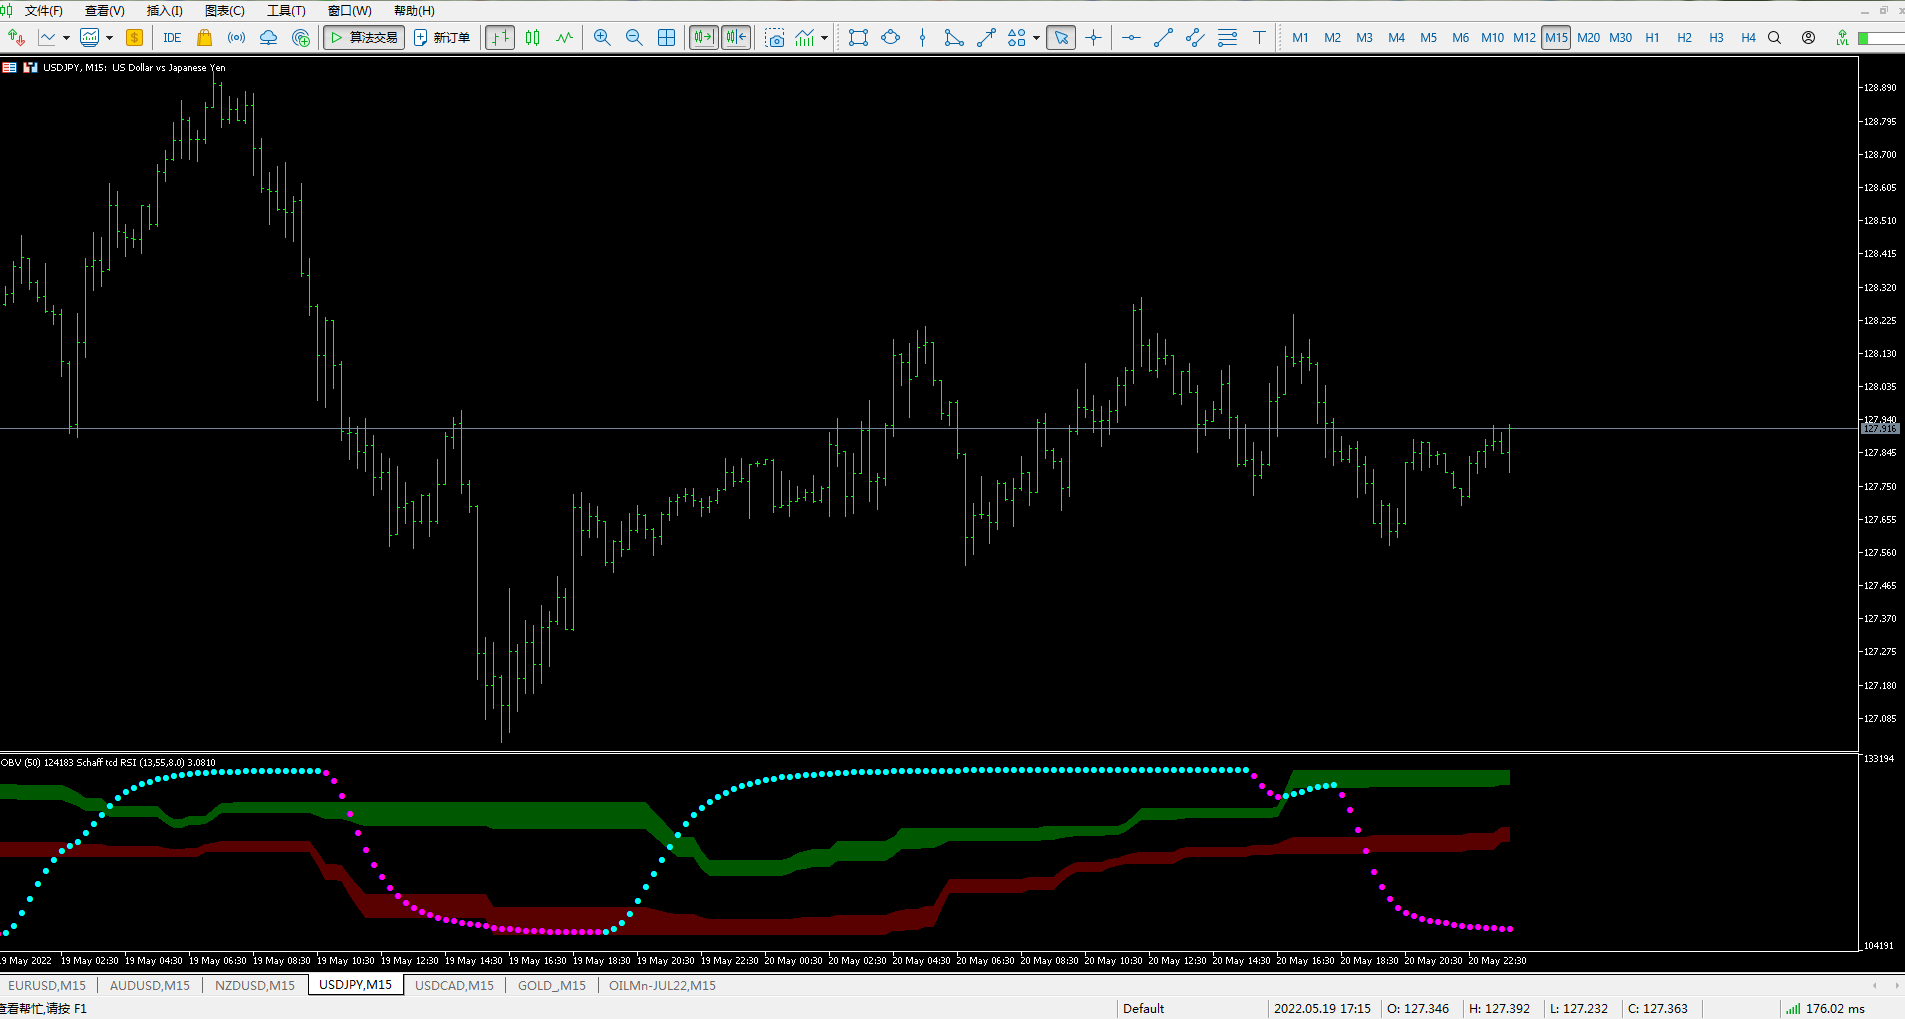1905x1019 pixels.
Task: Toggle the H4 timeframe
Action: (1748, 38)
